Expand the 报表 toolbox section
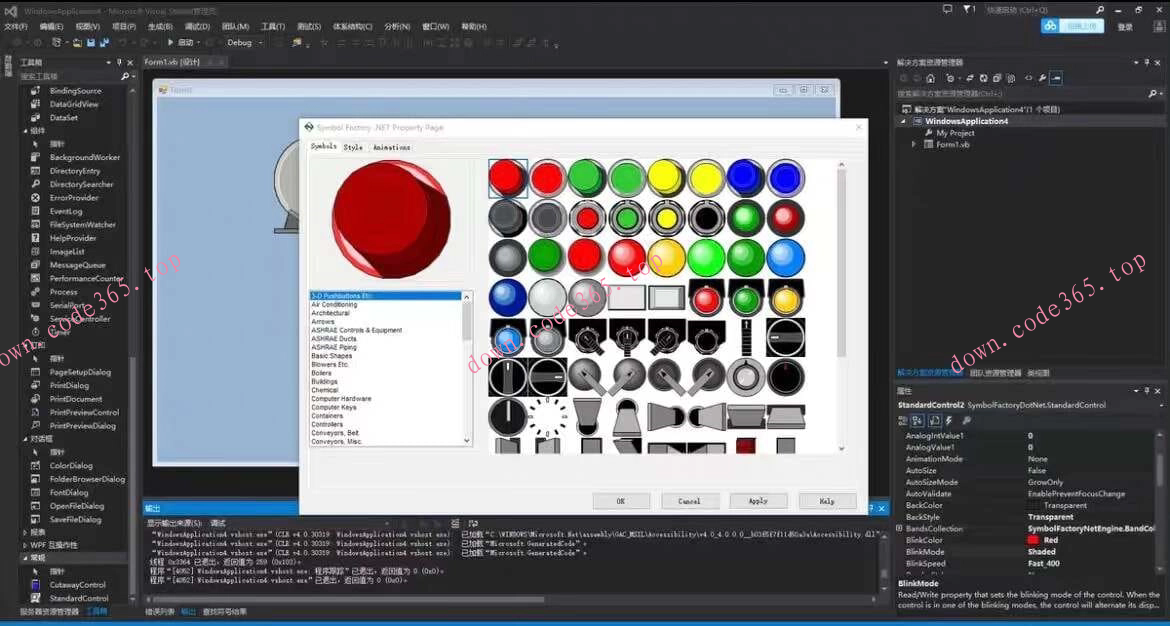Image resolution: width=1170 pixels, height=626 pixels. coord(25,532)
